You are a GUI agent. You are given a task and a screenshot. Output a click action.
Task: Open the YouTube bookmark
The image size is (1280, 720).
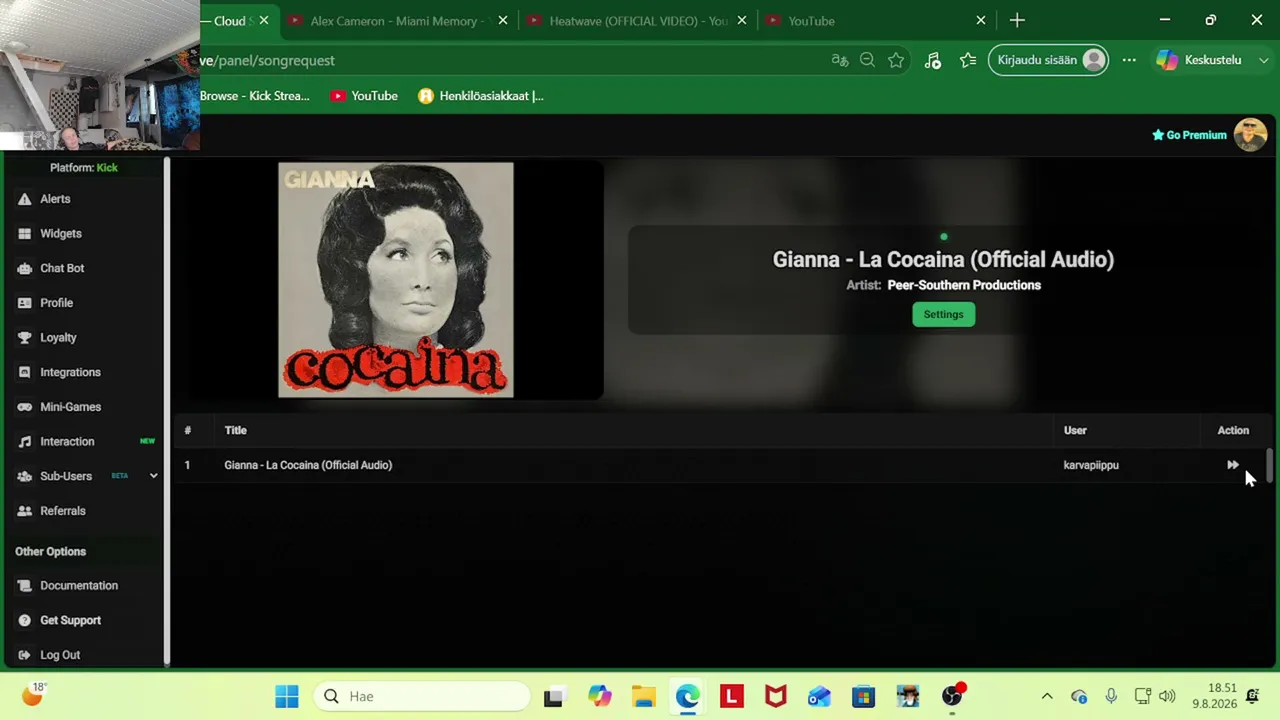tap(364, 96)
